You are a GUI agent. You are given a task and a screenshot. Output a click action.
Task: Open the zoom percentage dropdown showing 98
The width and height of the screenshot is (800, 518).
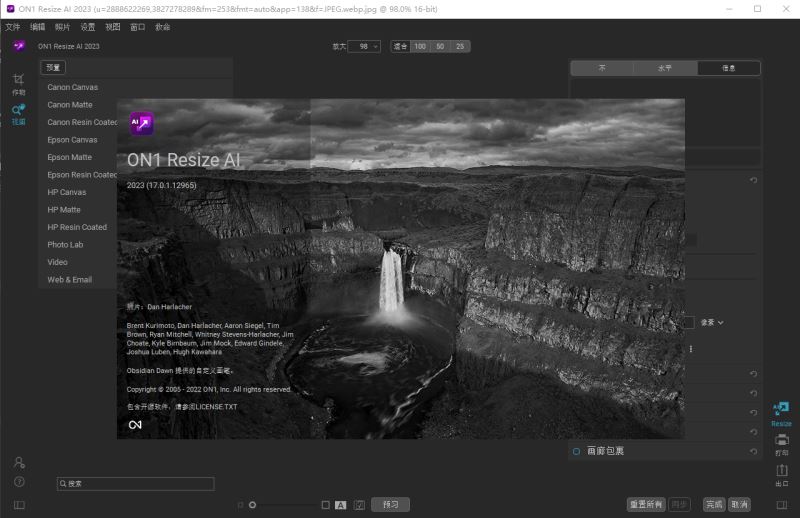(364, 46)
